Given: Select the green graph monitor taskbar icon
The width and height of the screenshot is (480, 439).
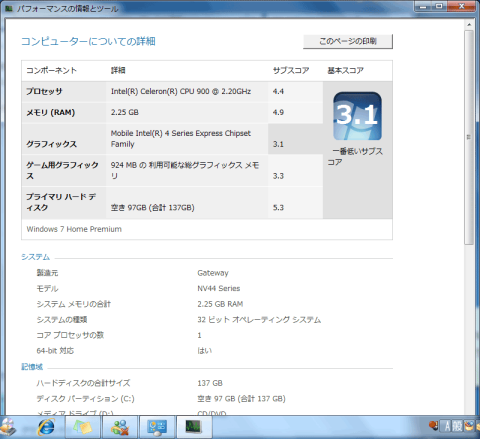Looking at the screenshot, I should click(194, 427).
